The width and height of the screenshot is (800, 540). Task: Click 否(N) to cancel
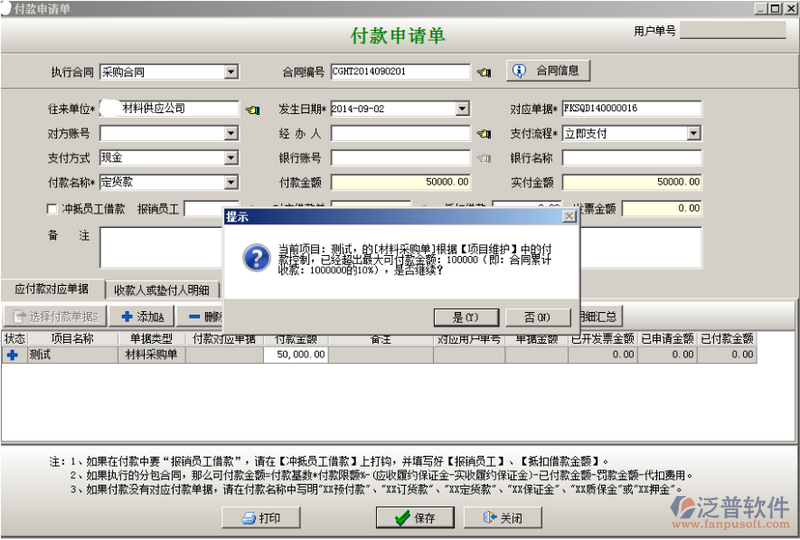click(x=538, y=317)
